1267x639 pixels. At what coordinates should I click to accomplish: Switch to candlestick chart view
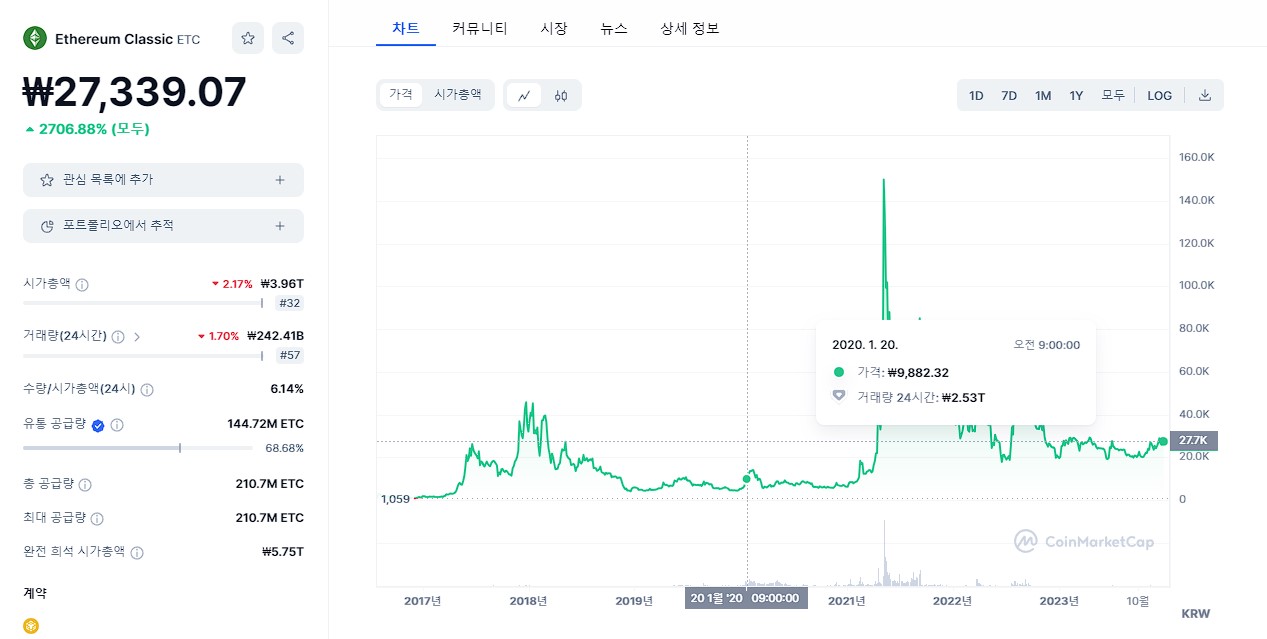coord(560,95)
